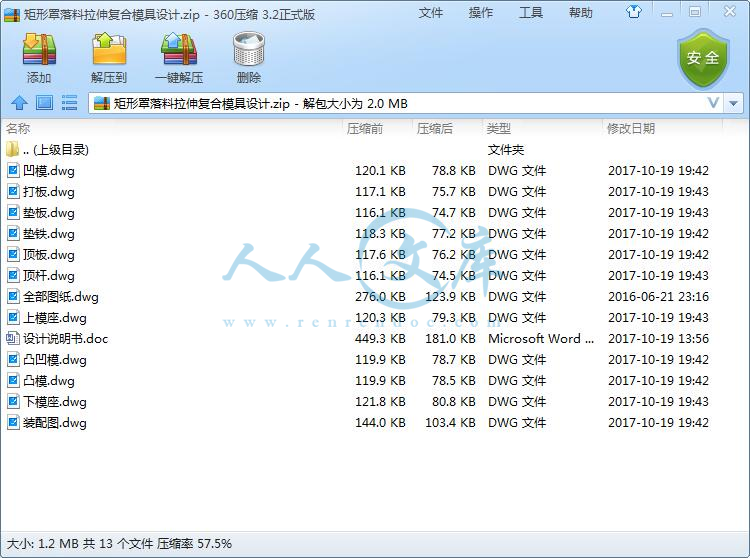Sort by 压缩后 column header

click(x=435, y=129)
